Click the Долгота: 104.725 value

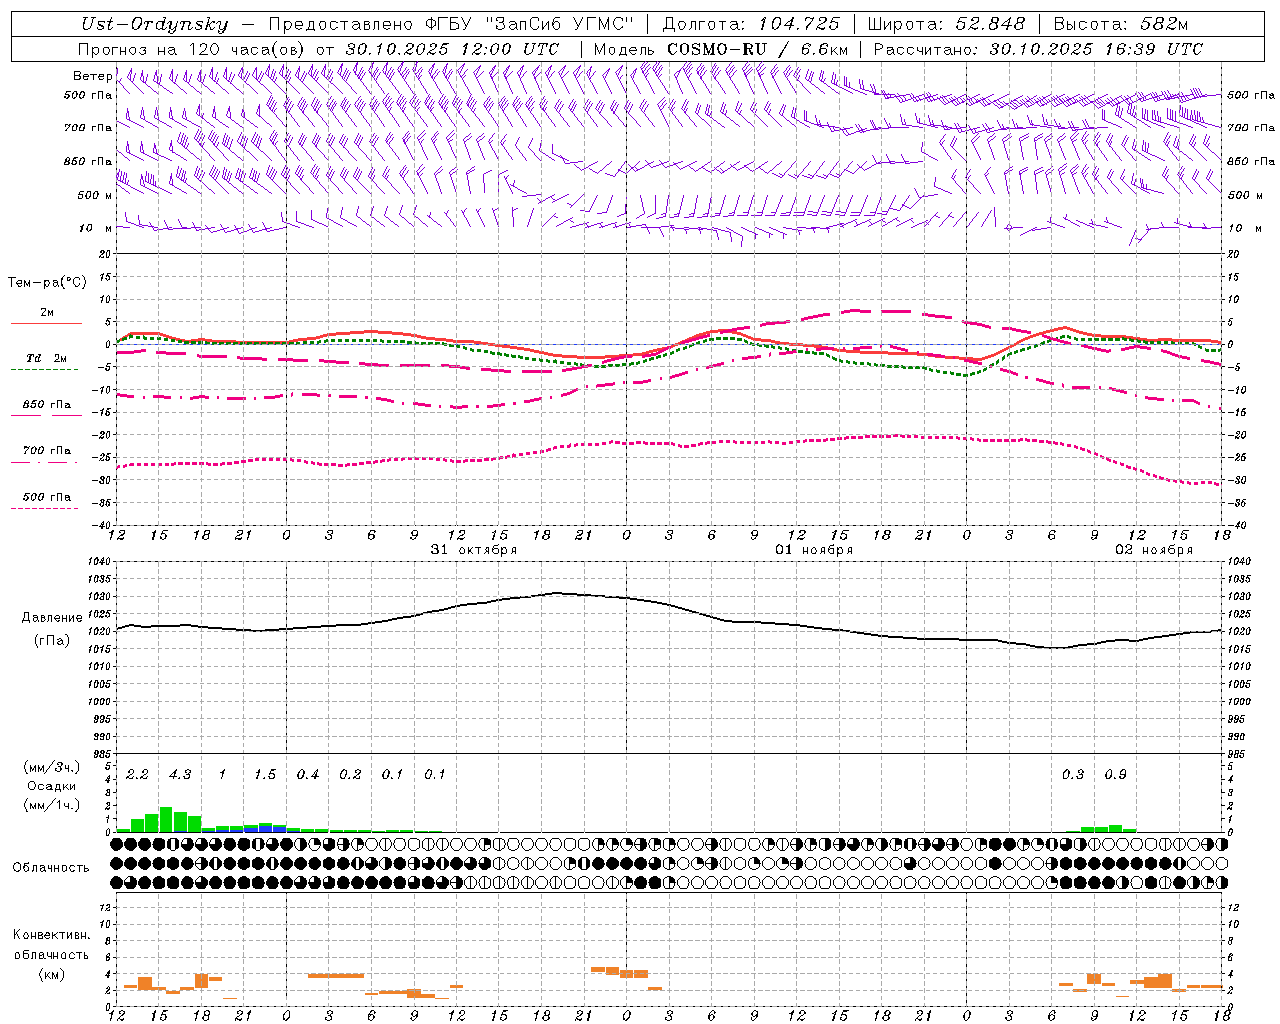751,25
